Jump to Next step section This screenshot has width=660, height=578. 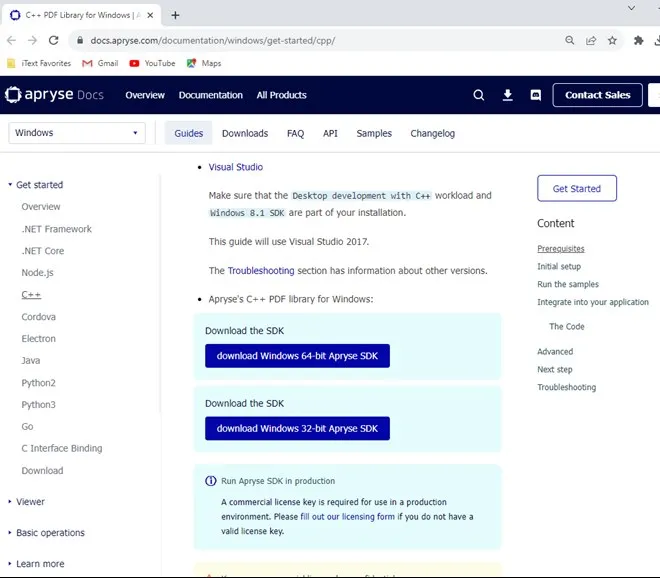tap(555, 370)
